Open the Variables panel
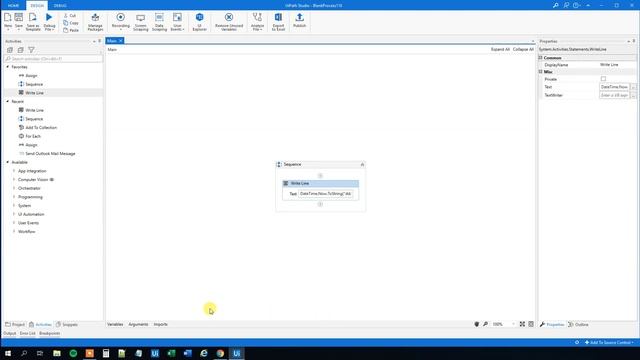 tap(115, 324)
